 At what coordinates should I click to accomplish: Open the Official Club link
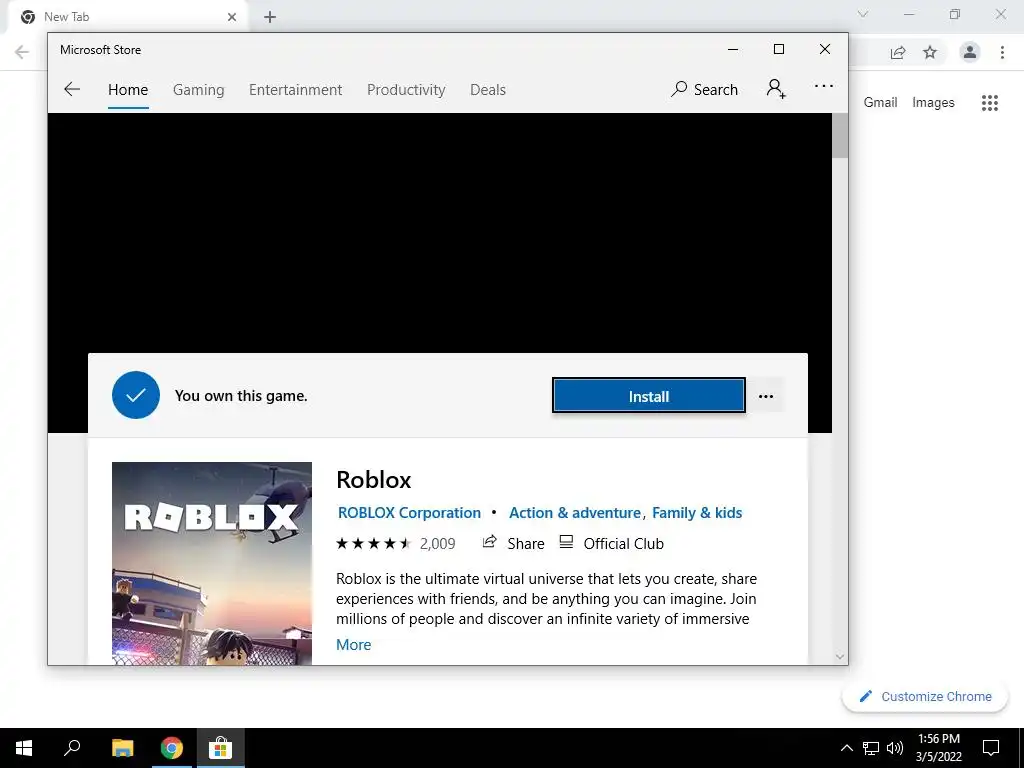pyautogui.click(x=612, y=543)
